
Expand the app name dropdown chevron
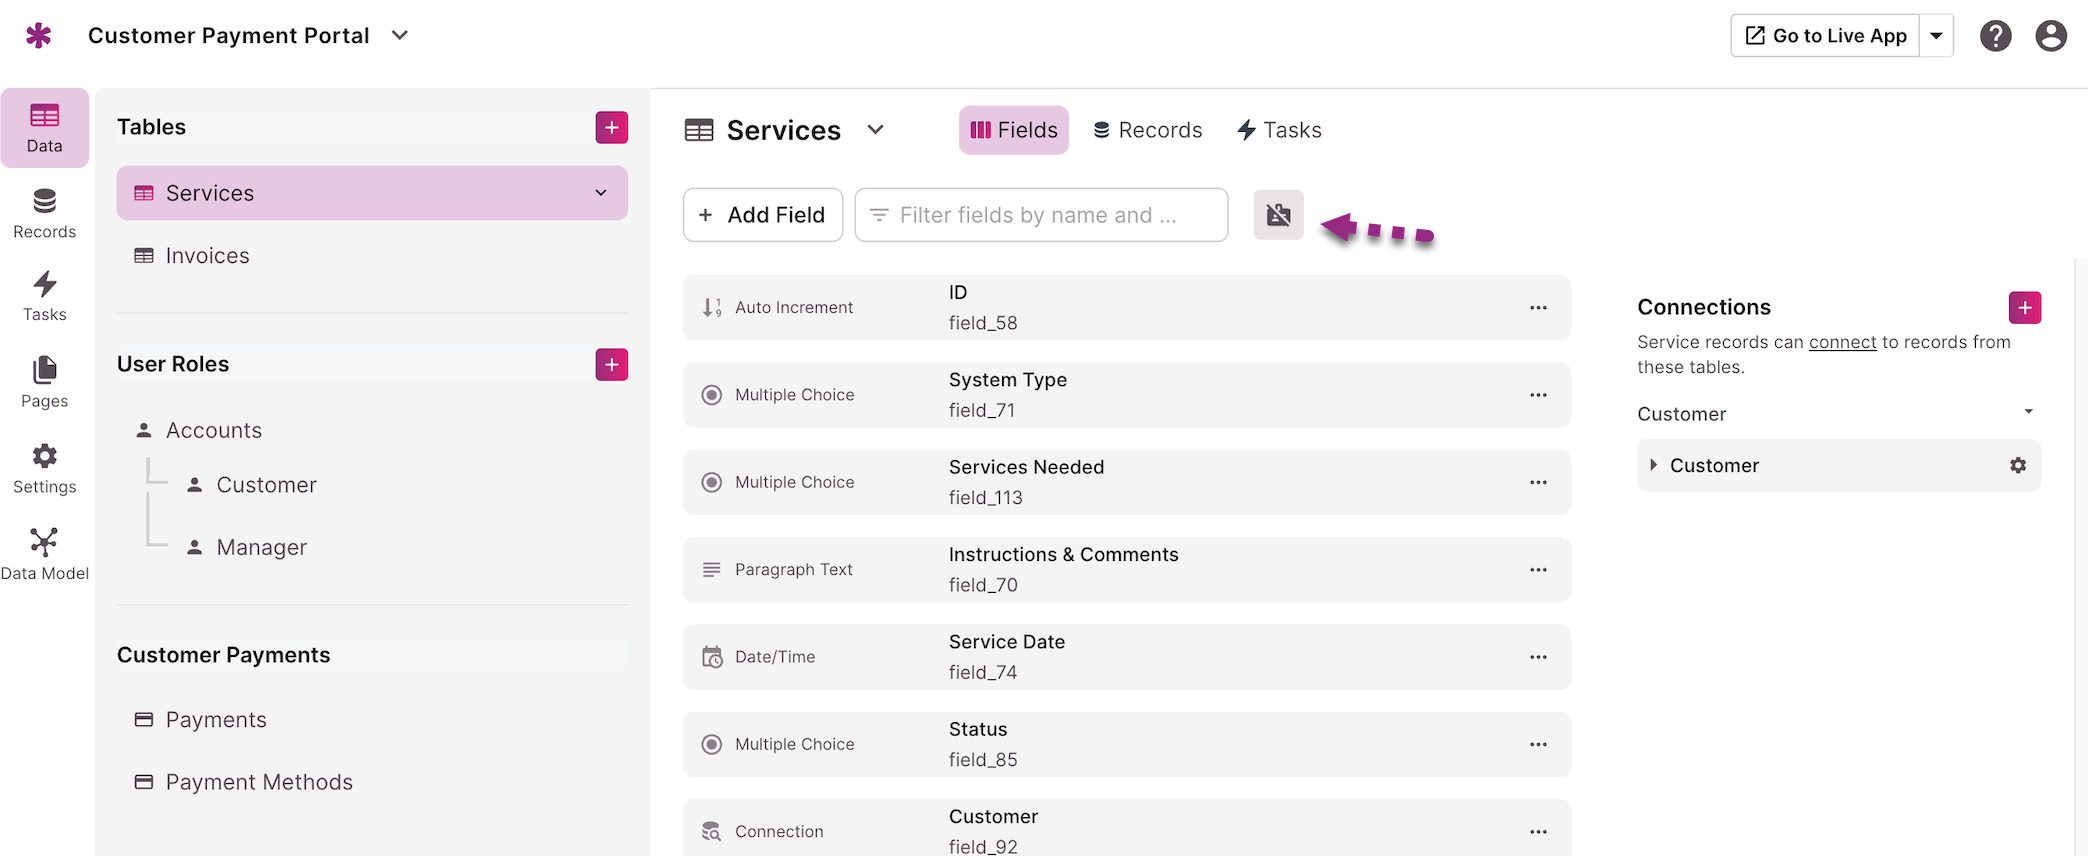tap(400, 35)
